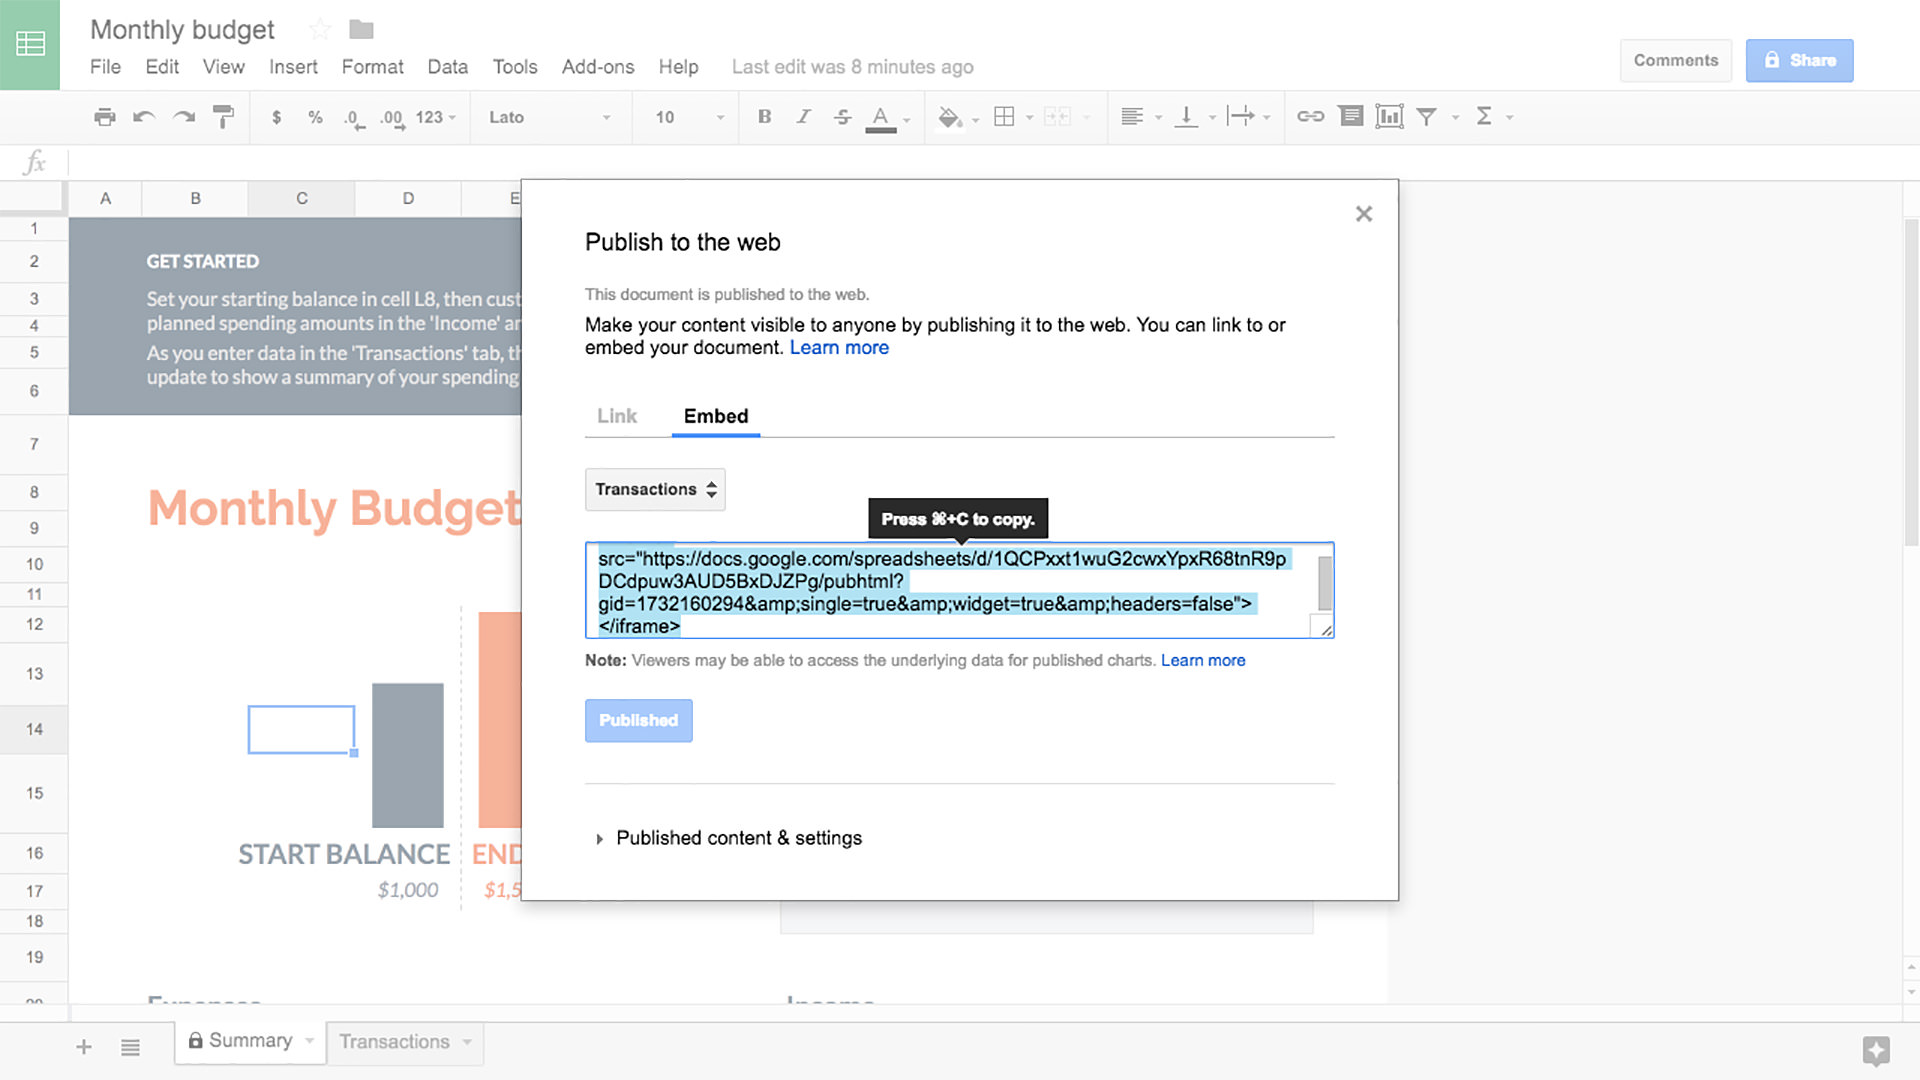Toggle bold formatting

(x=764, y=117)
